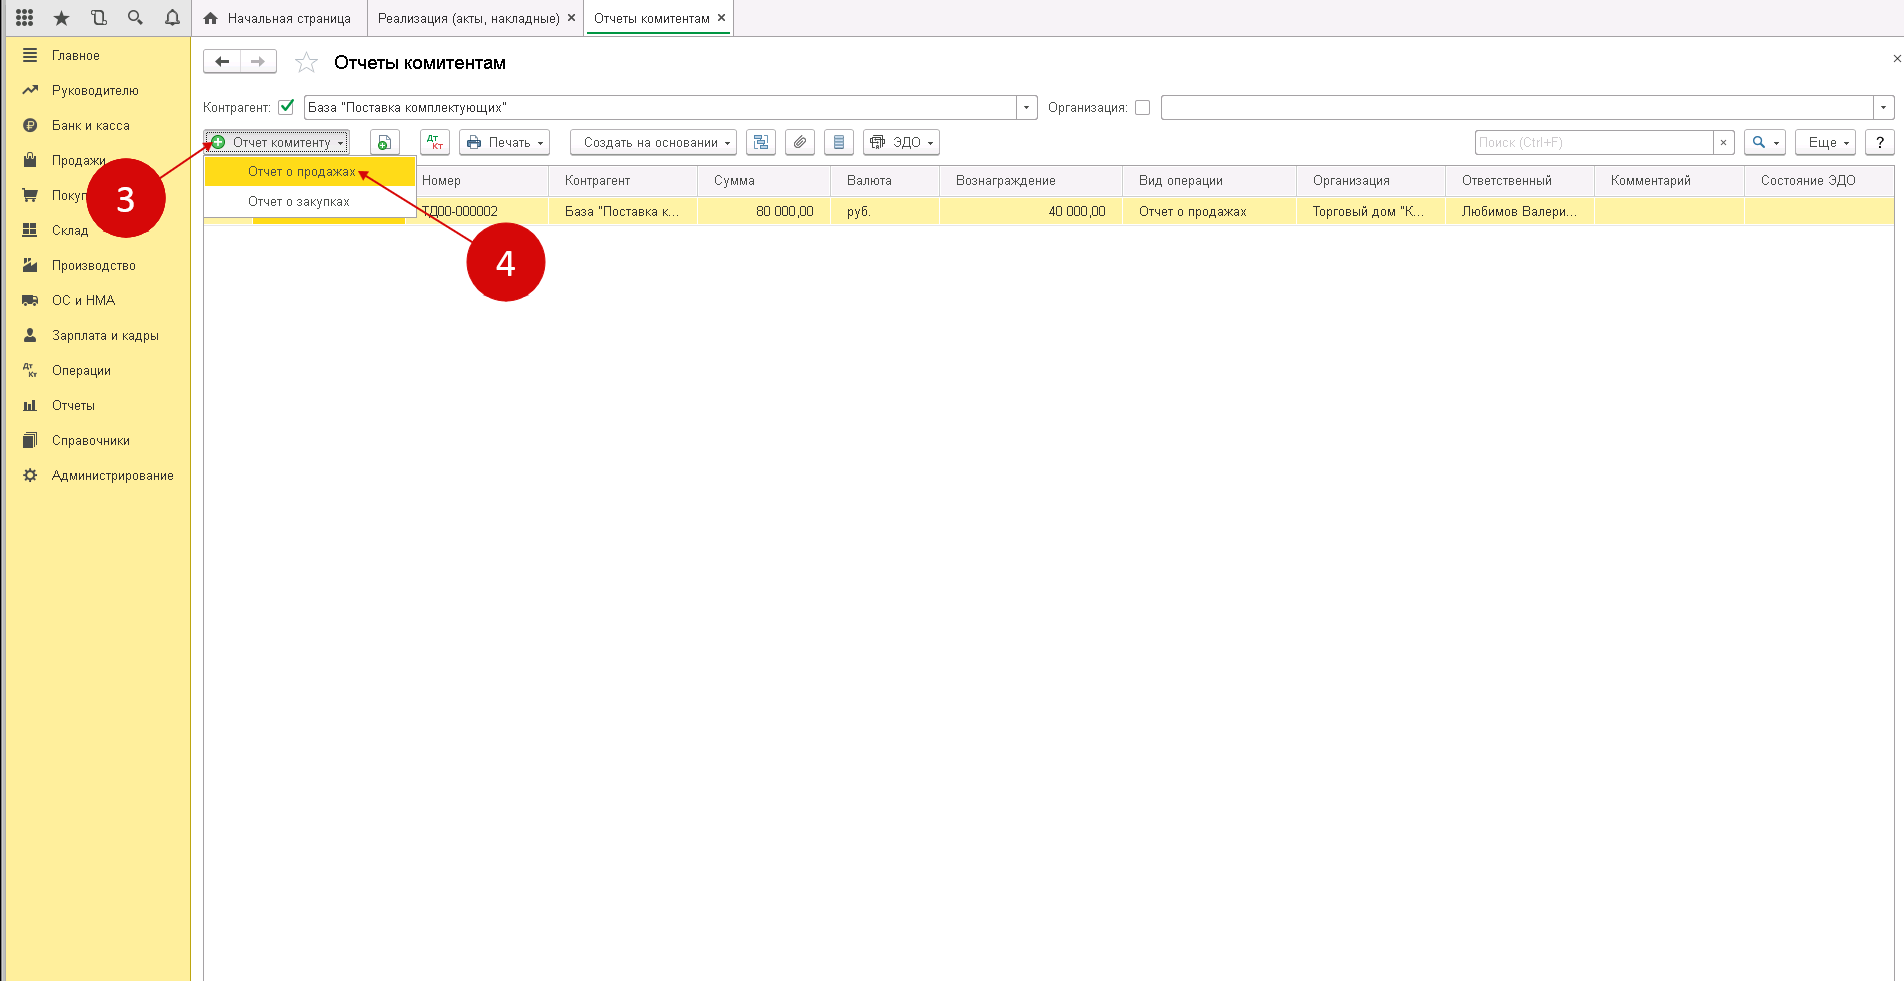Open the ЭДО dropdown menu
Image resolution: width=1904 pixels, height=981 pixels.
pyautogui.click(x=901, y=143)
